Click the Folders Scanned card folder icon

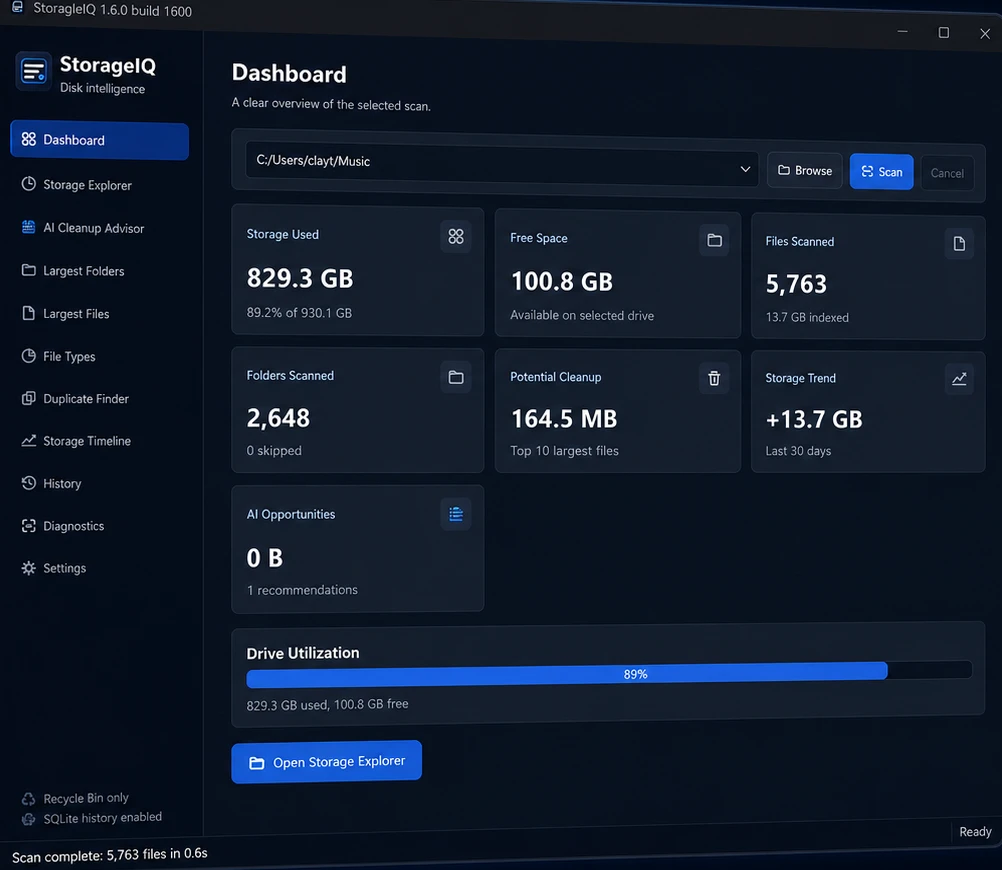456,377
